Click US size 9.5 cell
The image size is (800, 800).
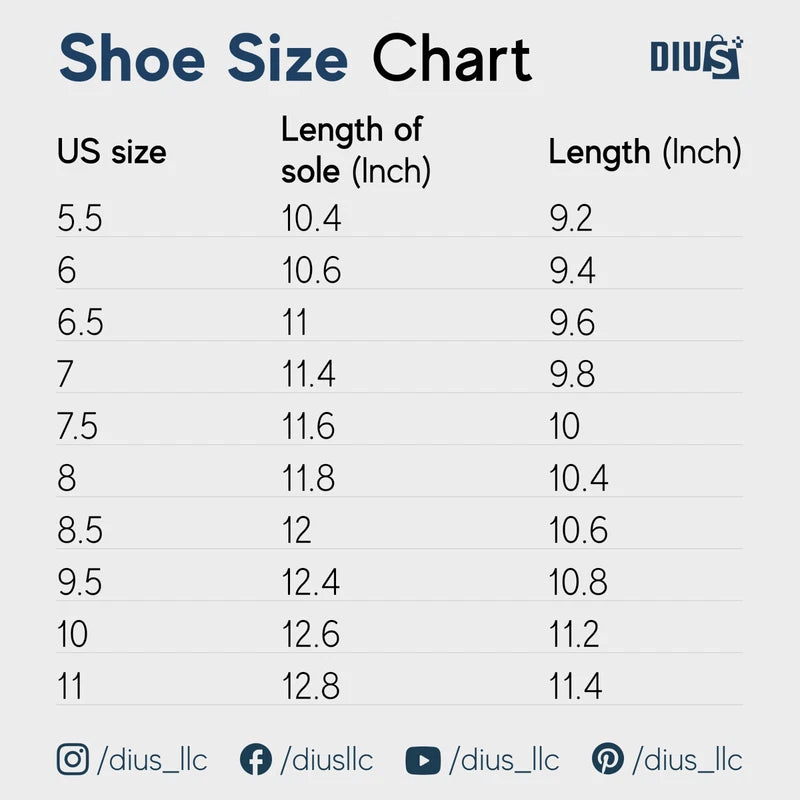click(80, 583)
